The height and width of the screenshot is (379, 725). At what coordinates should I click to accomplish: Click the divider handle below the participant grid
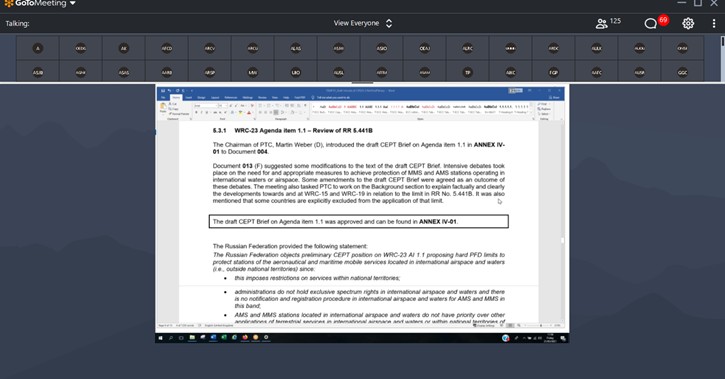coord(362,83)
